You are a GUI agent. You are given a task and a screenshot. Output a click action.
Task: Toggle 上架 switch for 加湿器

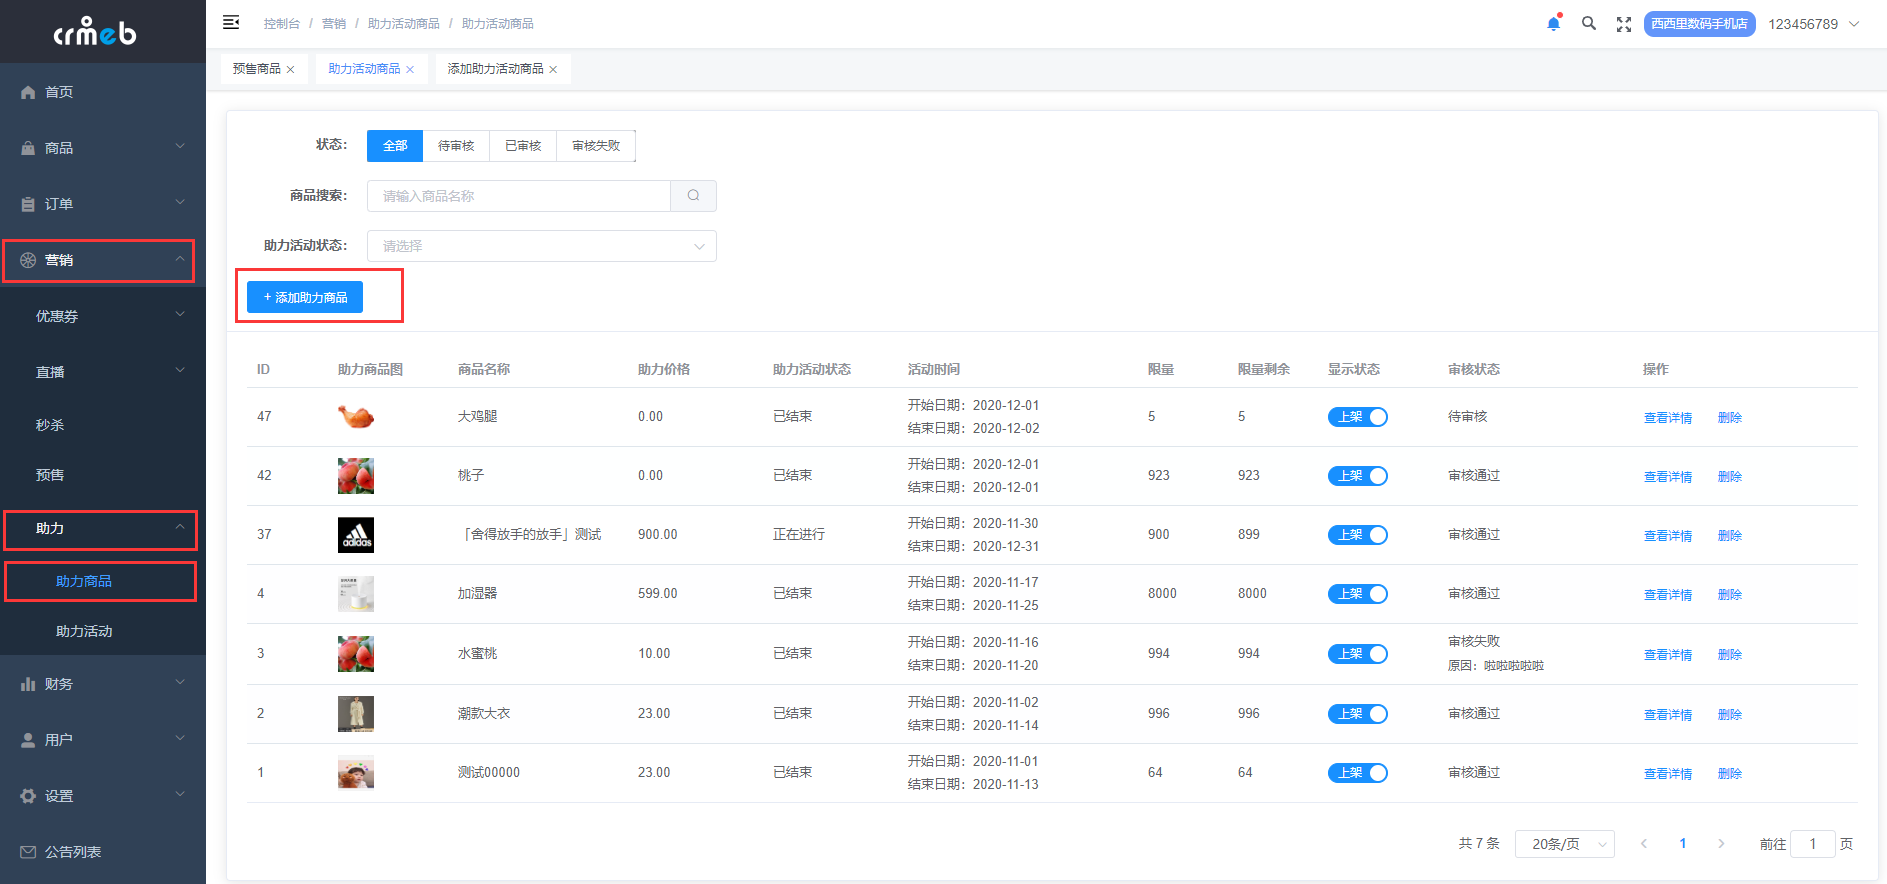pyautogui.click(x=1358, y=594)
